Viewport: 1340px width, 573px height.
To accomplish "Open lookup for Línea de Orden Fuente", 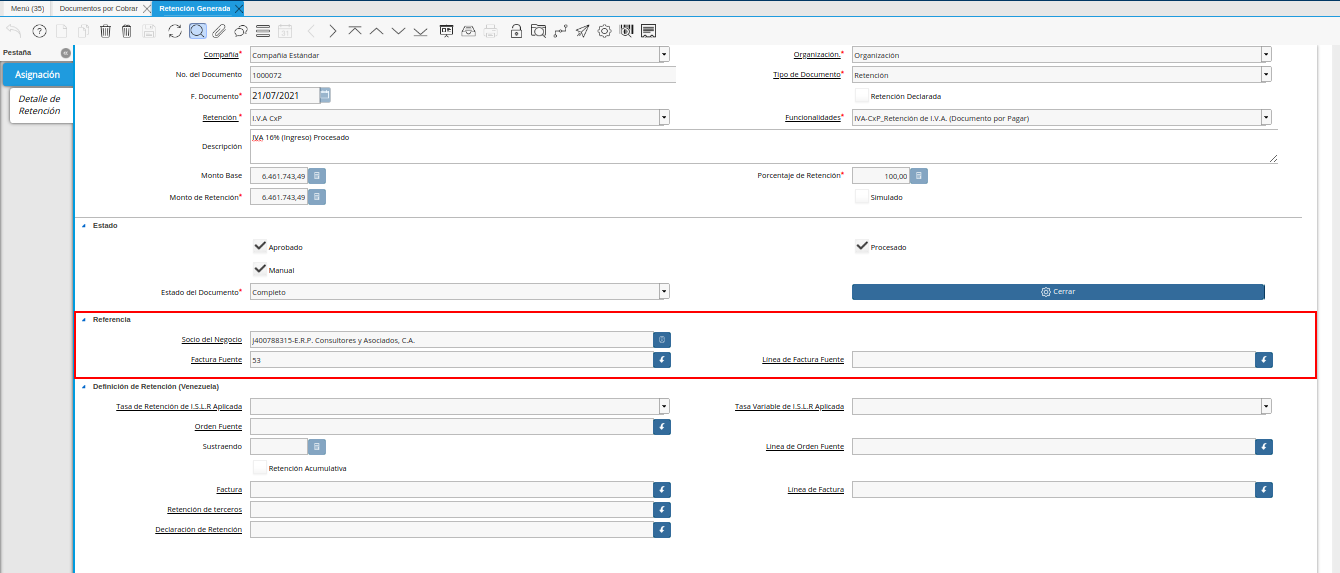I will [1264, 447].
